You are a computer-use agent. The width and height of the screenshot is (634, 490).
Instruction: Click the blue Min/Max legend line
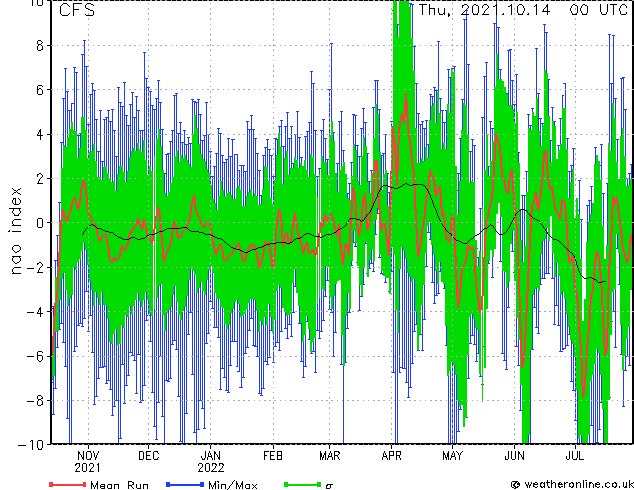185,484
